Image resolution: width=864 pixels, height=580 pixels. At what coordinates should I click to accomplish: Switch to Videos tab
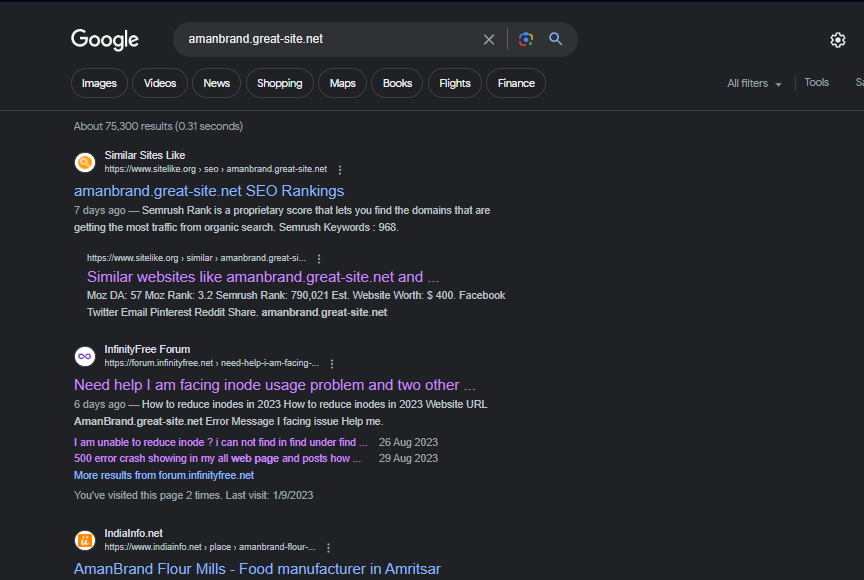click(160, 83)
